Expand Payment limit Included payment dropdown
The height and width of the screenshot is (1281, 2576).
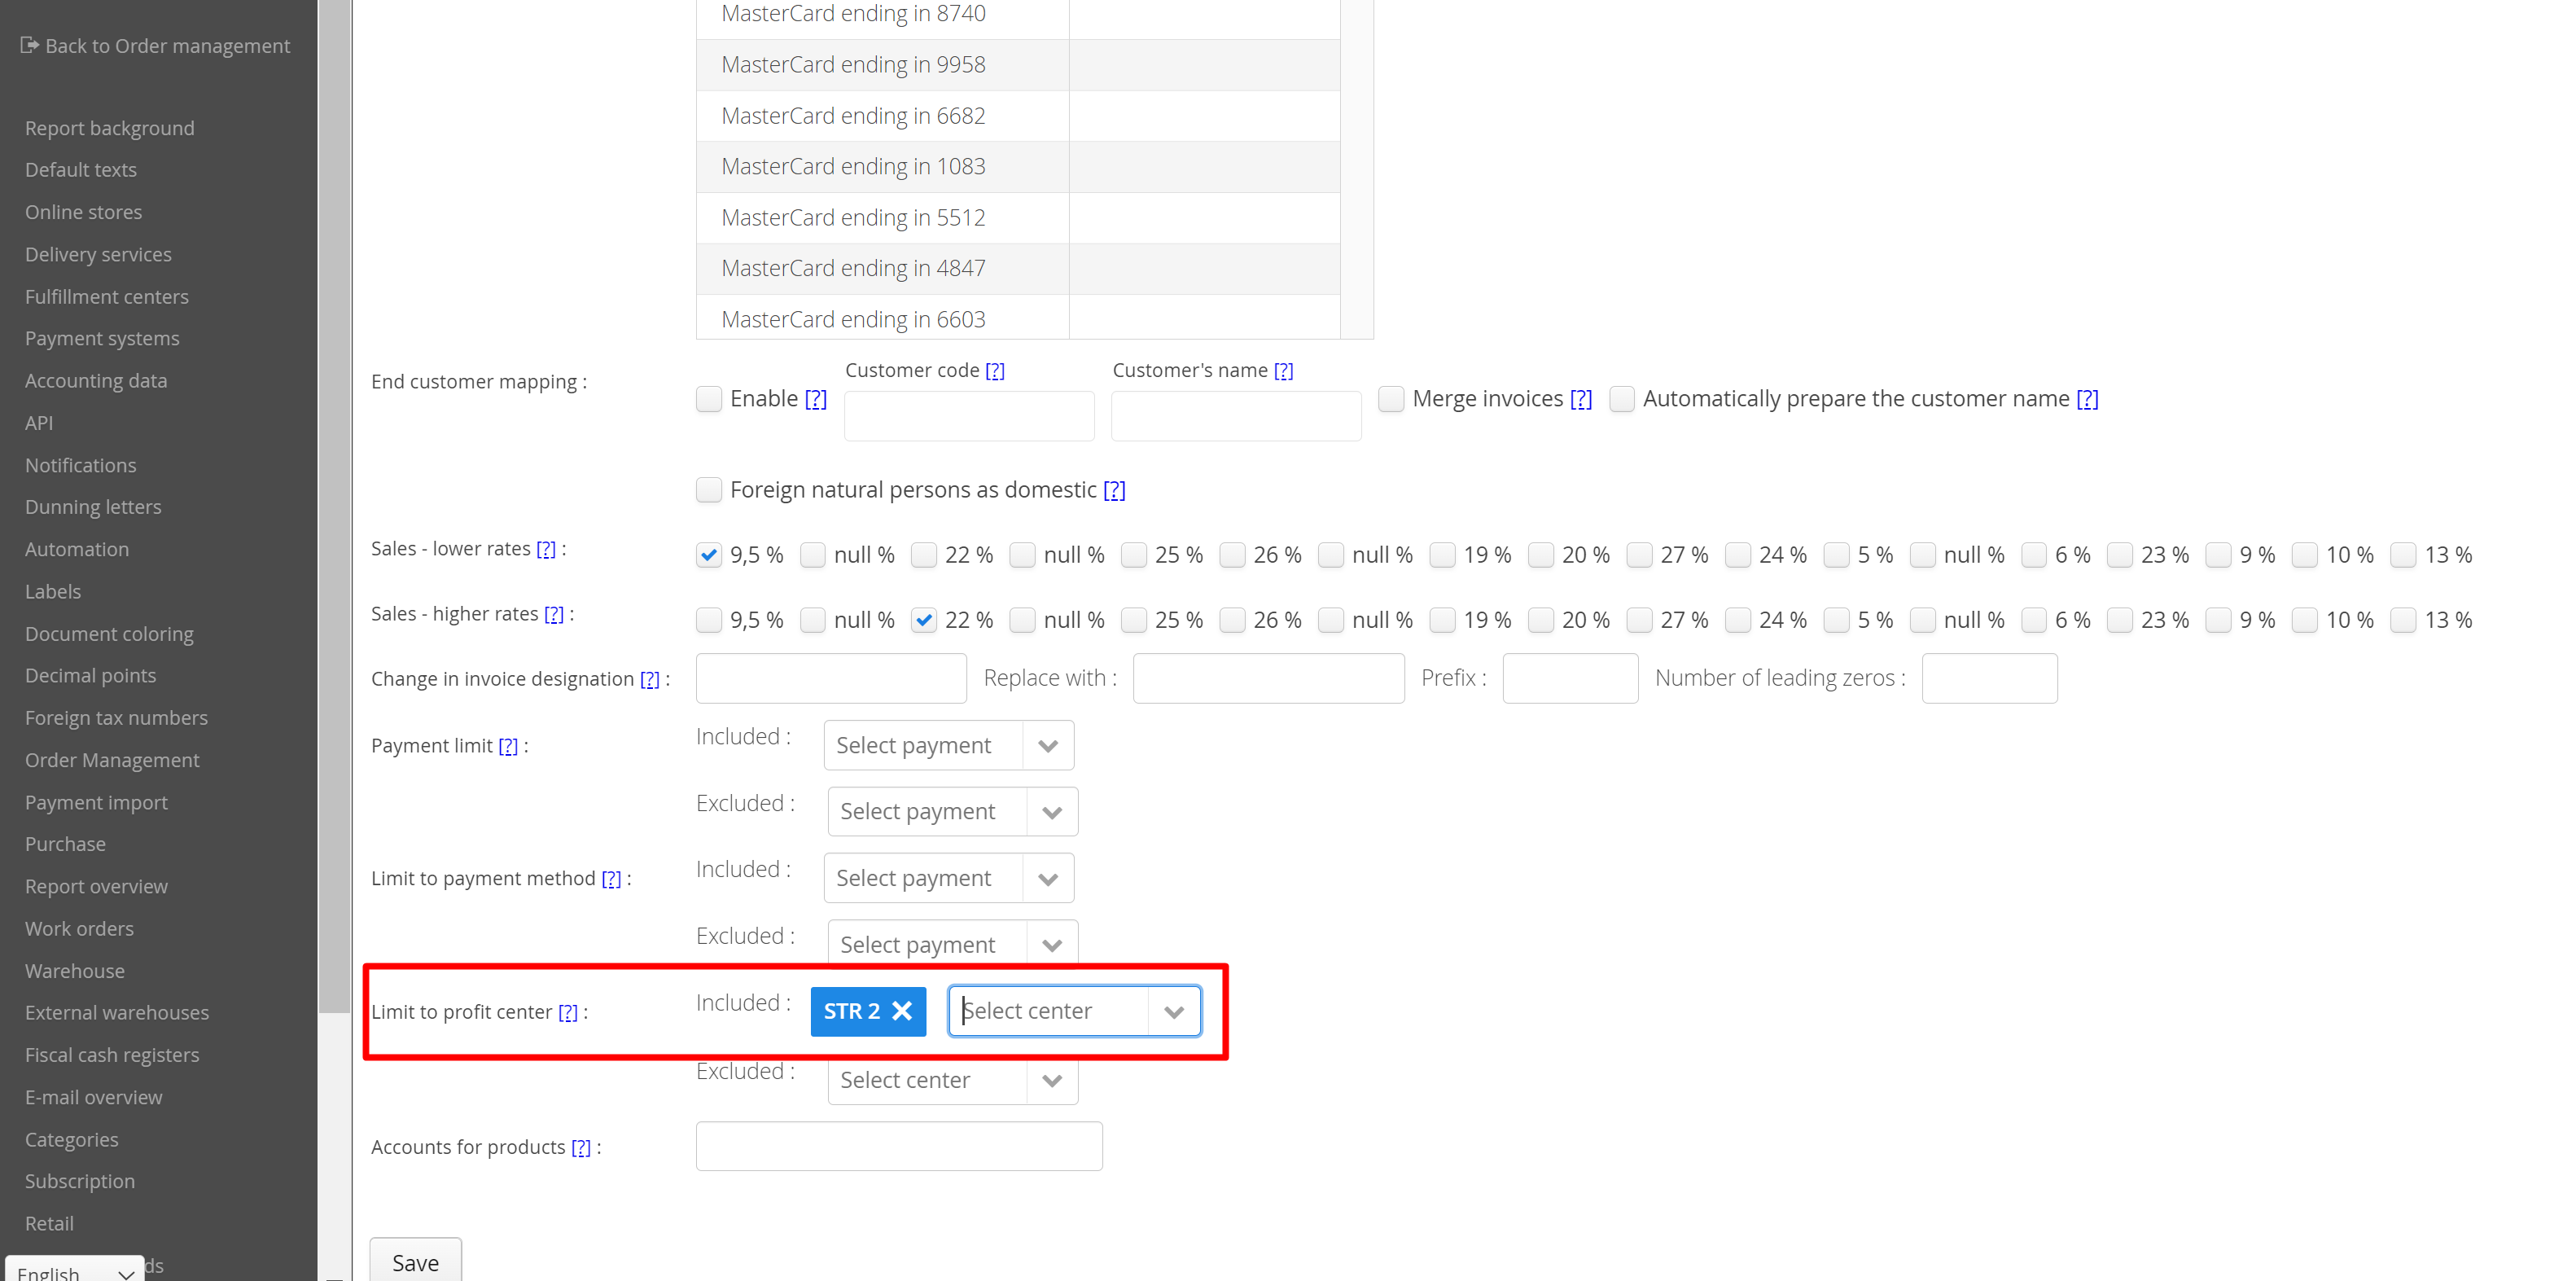pyautogui.click(x=1047, y=746)
